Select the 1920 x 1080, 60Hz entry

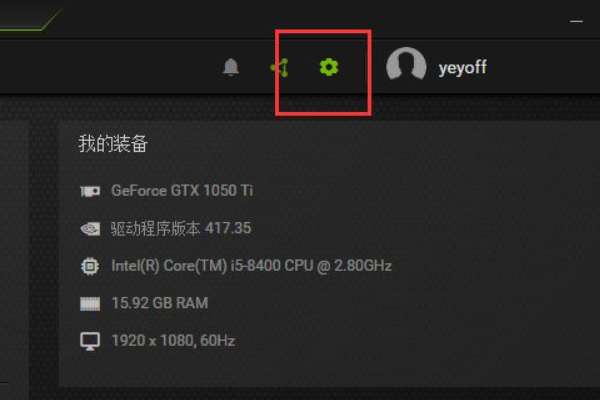173,340
